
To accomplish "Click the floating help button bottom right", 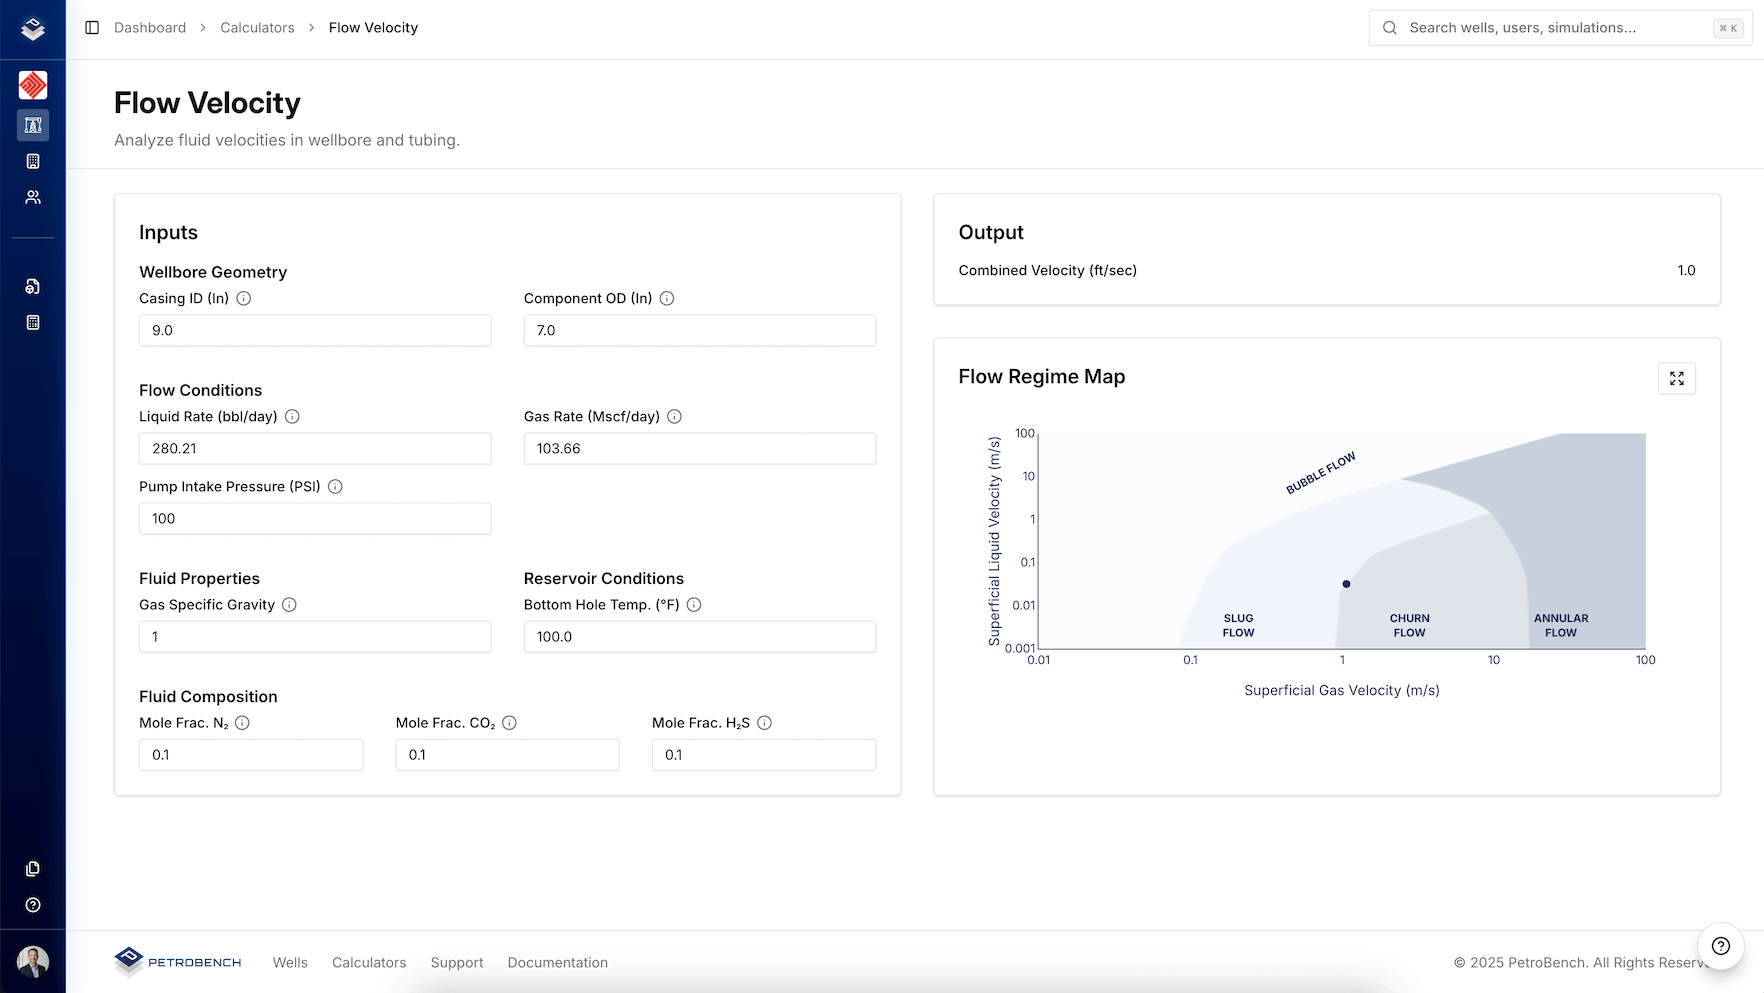I will tap(1720, 944).
